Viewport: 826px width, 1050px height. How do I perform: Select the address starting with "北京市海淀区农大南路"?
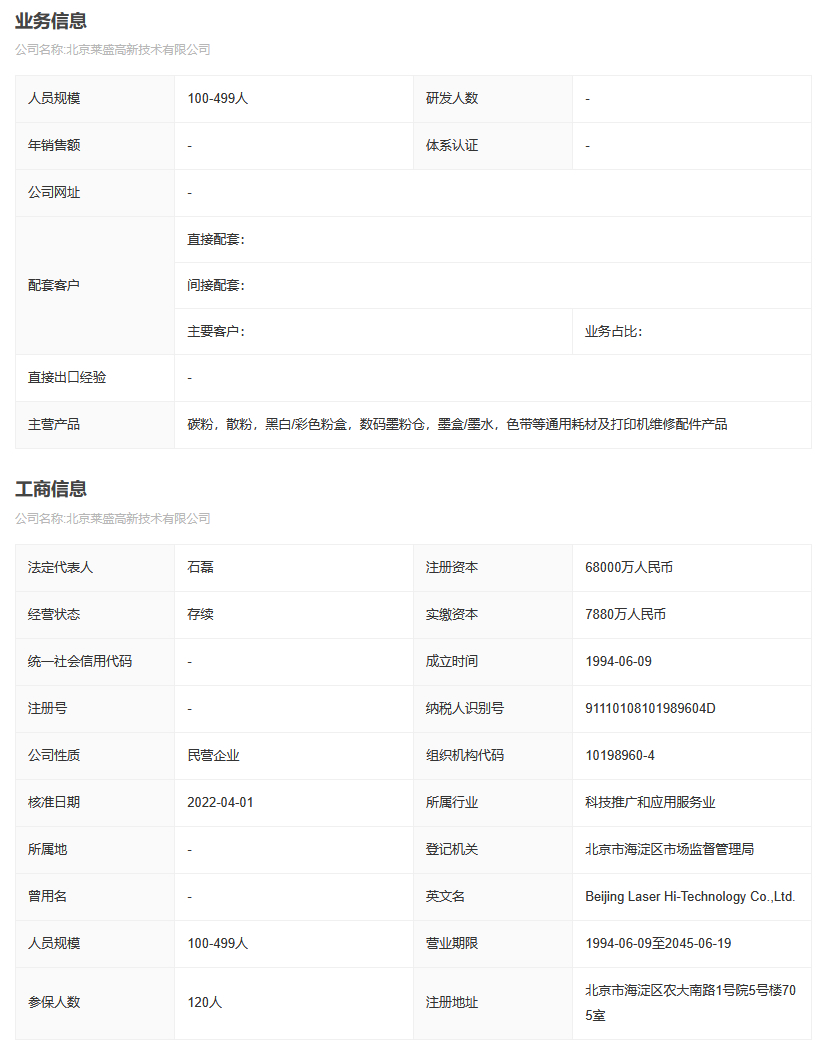click(x=690, y=1002)
